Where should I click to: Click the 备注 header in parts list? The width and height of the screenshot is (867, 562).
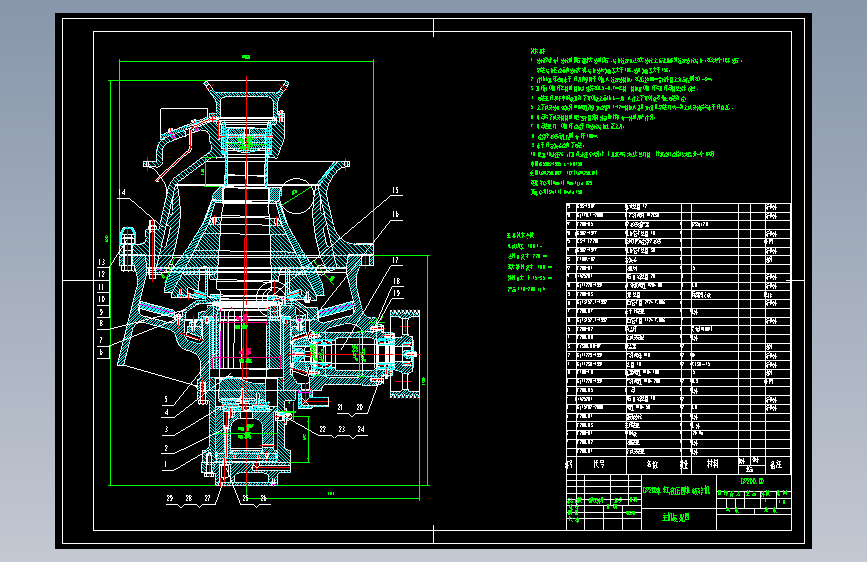coord(776,465)
